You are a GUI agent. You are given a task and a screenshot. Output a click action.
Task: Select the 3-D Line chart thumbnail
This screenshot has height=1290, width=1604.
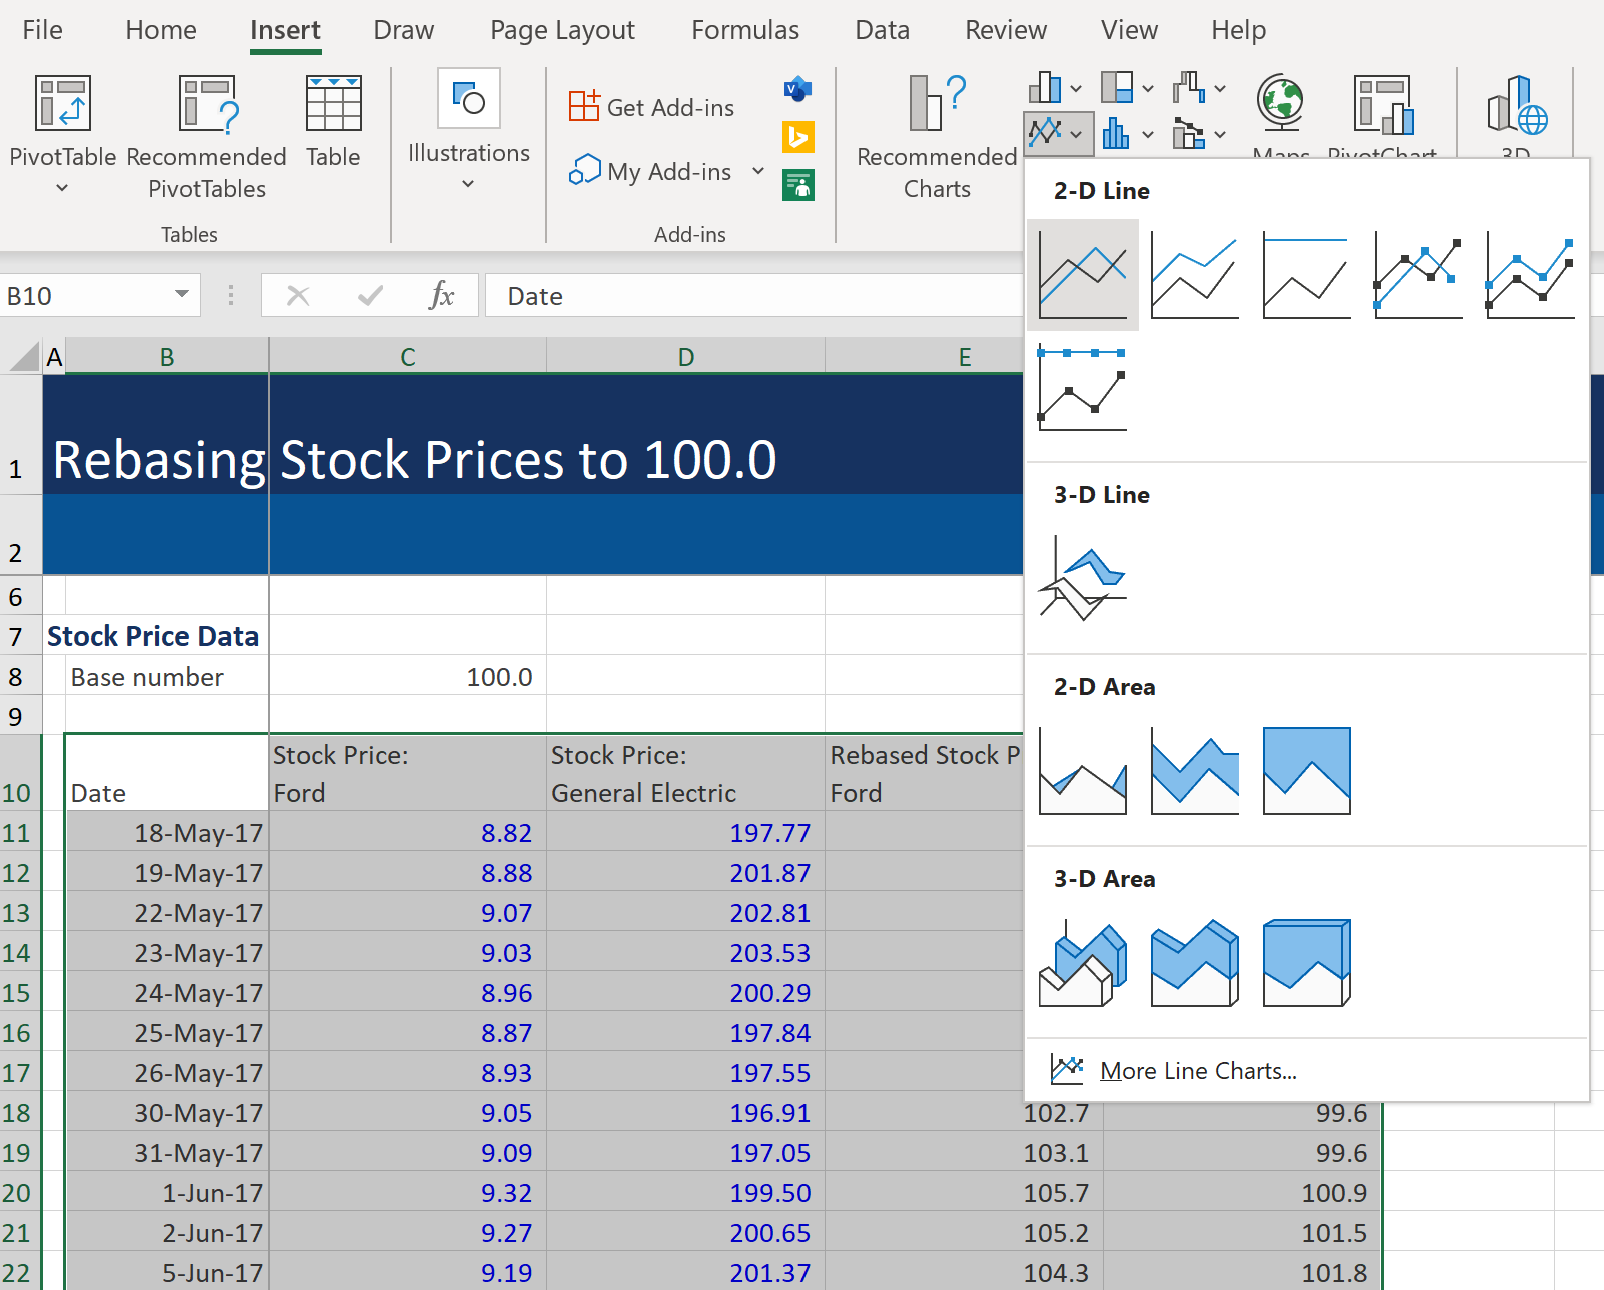pyautogui.click(x=1081, y=578)
